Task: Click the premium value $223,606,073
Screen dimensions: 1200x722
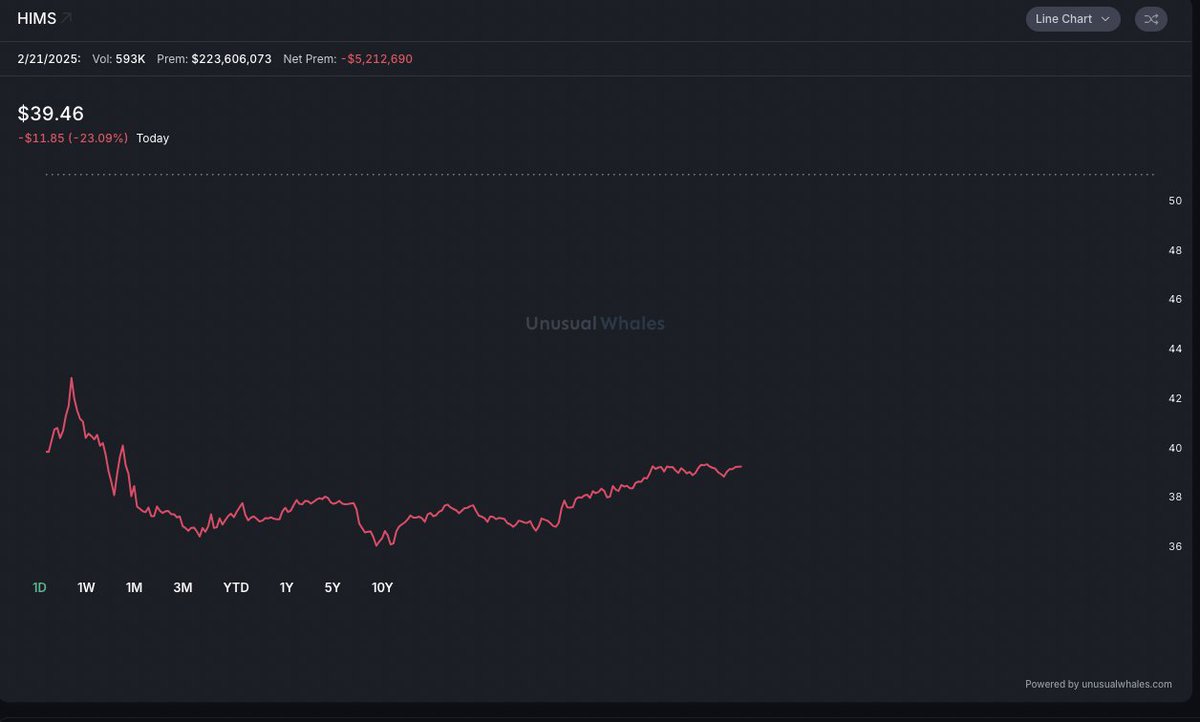Action: (231, 59)
